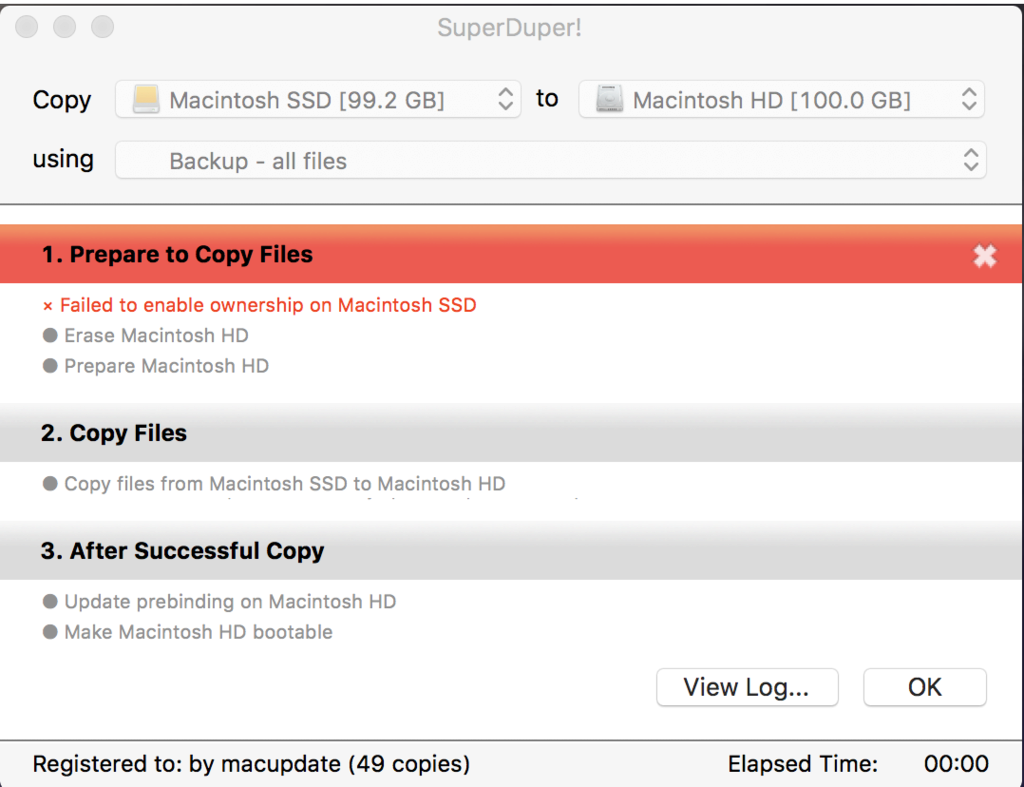1024x787 pixels.
Task: Click the bullet next to Prepare Macintosh HD
Action: pyautogui.click(x=50, y=367)
